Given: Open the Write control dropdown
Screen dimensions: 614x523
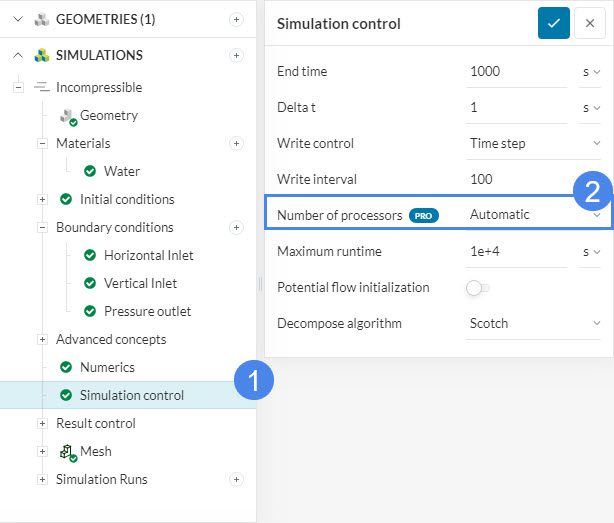Looking at the screenshot, I should 535,143.
